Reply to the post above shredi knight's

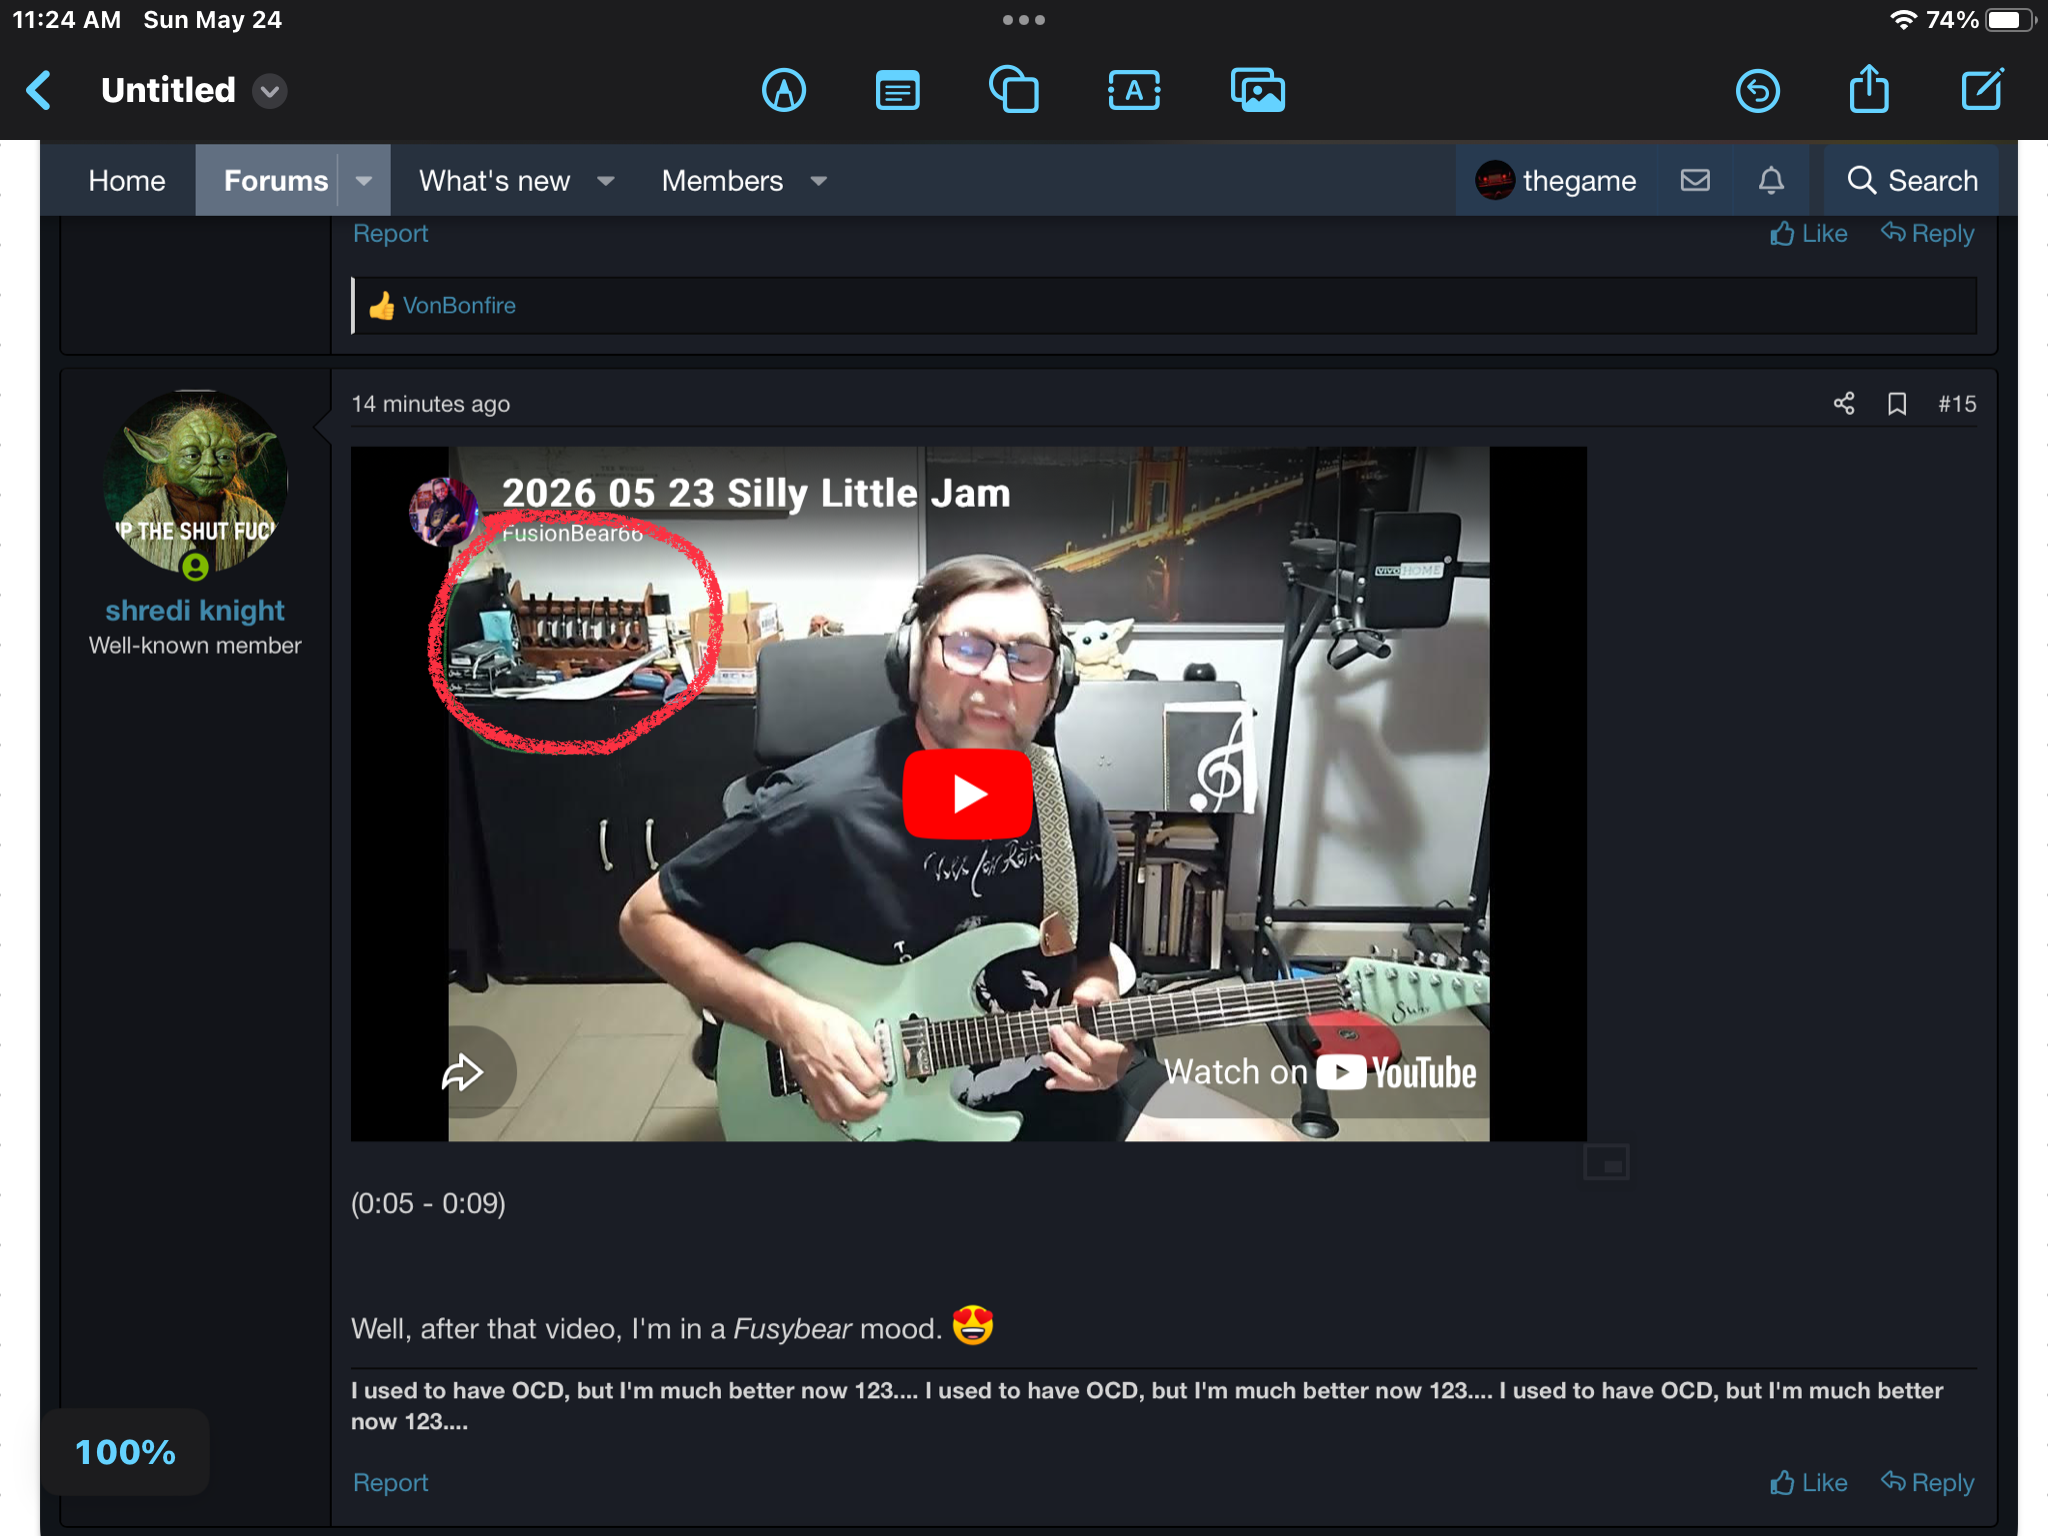pos(1927,233)
